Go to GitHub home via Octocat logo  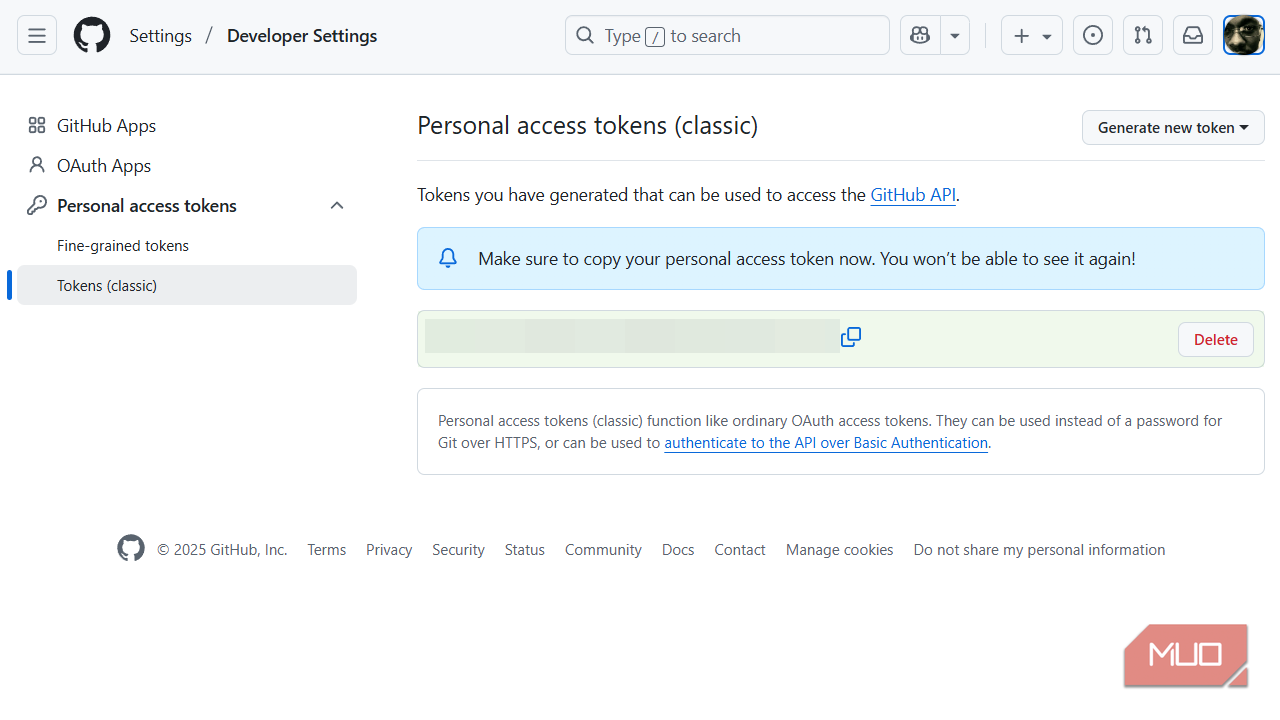[x=92, y=36]
